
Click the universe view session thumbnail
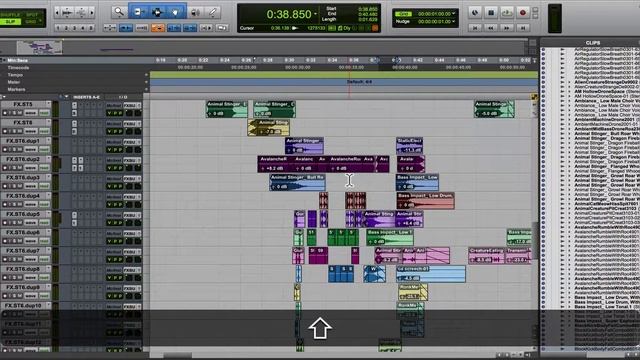(x=40, y=47)
